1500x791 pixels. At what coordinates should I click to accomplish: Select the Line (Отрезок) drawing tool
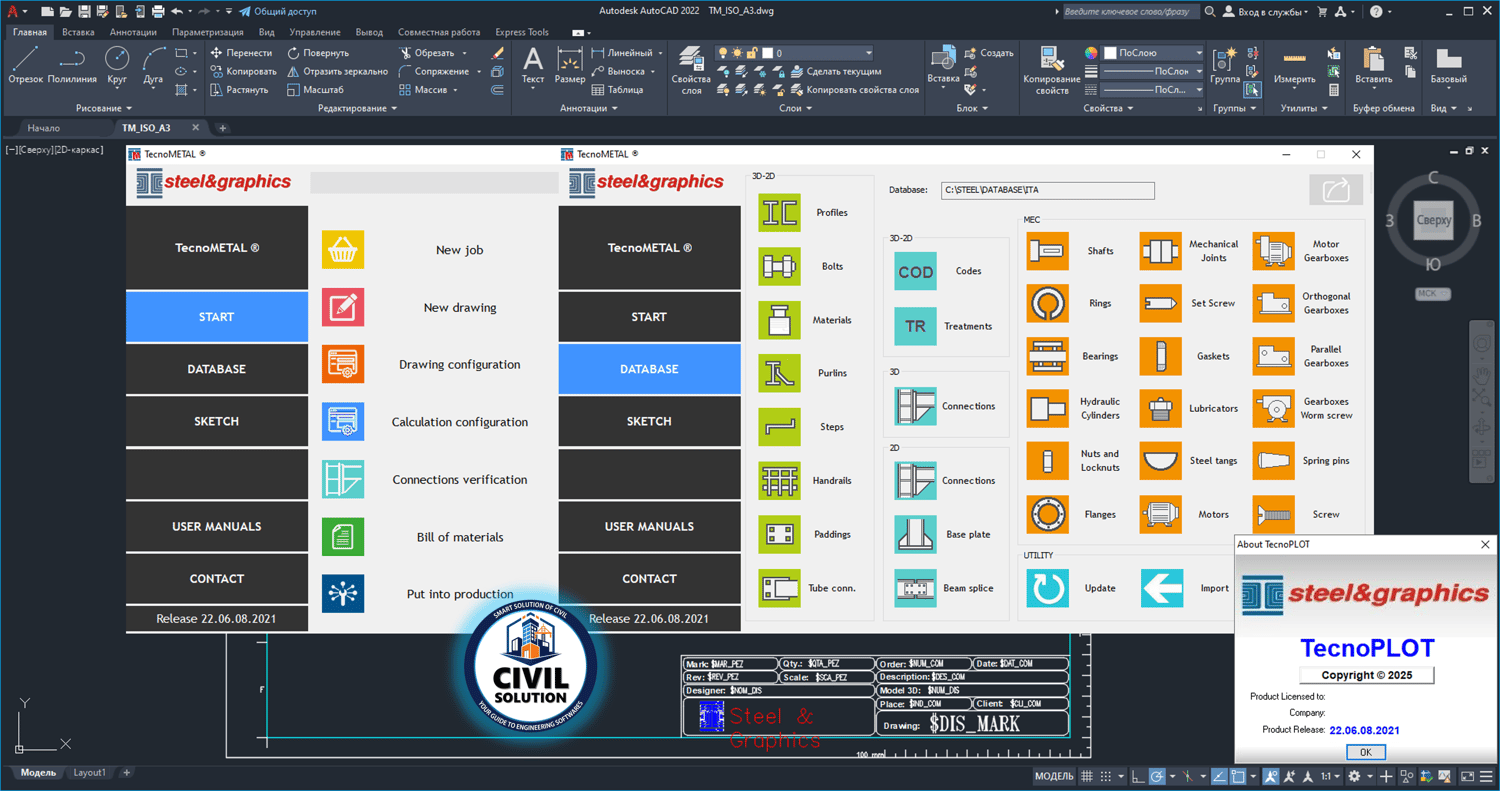[x=25, y=65]
